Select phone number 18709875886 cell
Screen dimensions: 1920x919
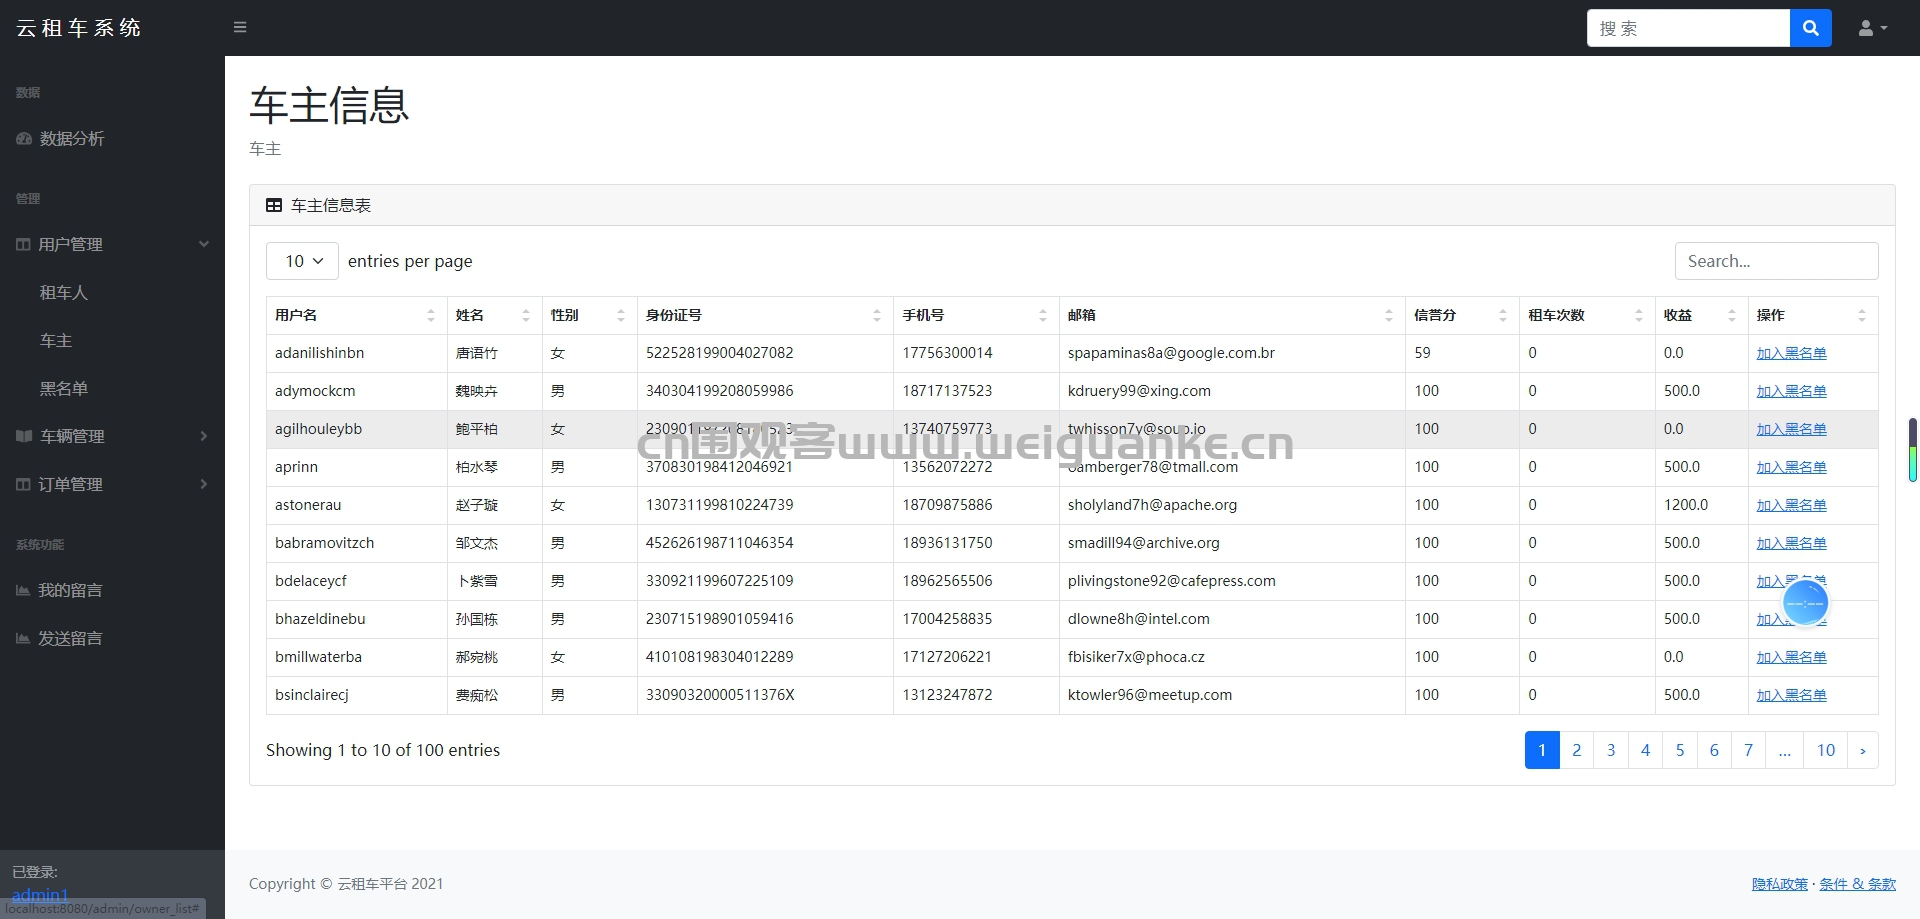click(976, 505)
